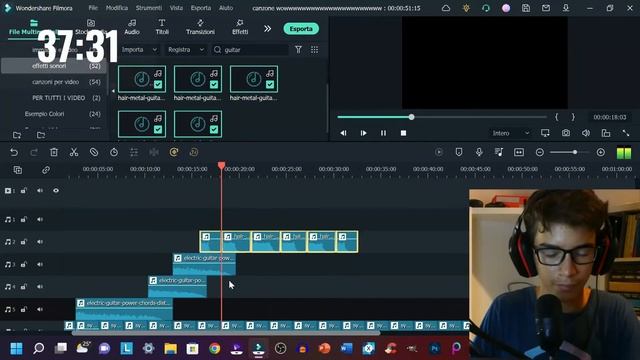The height and width of the screenshot is (360, 640).
Task: Open the audio mixer icon
Action: coord(499,152)
